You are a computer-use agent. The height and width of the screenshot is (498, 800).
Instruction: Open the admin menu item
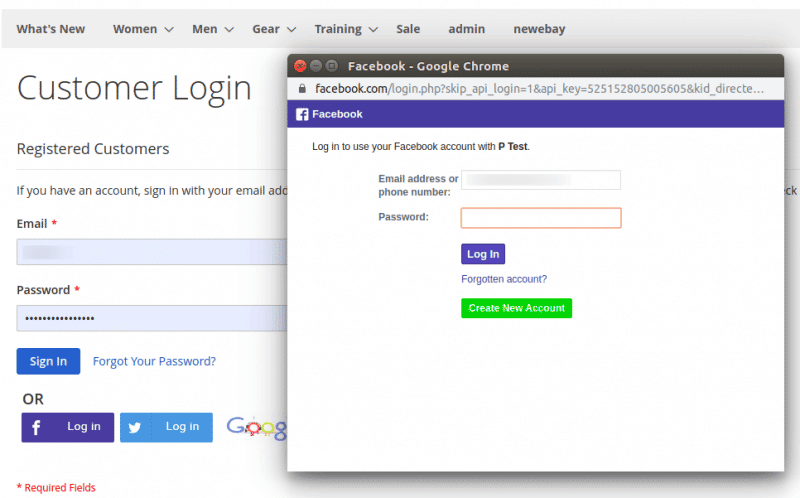click(466, 29)
